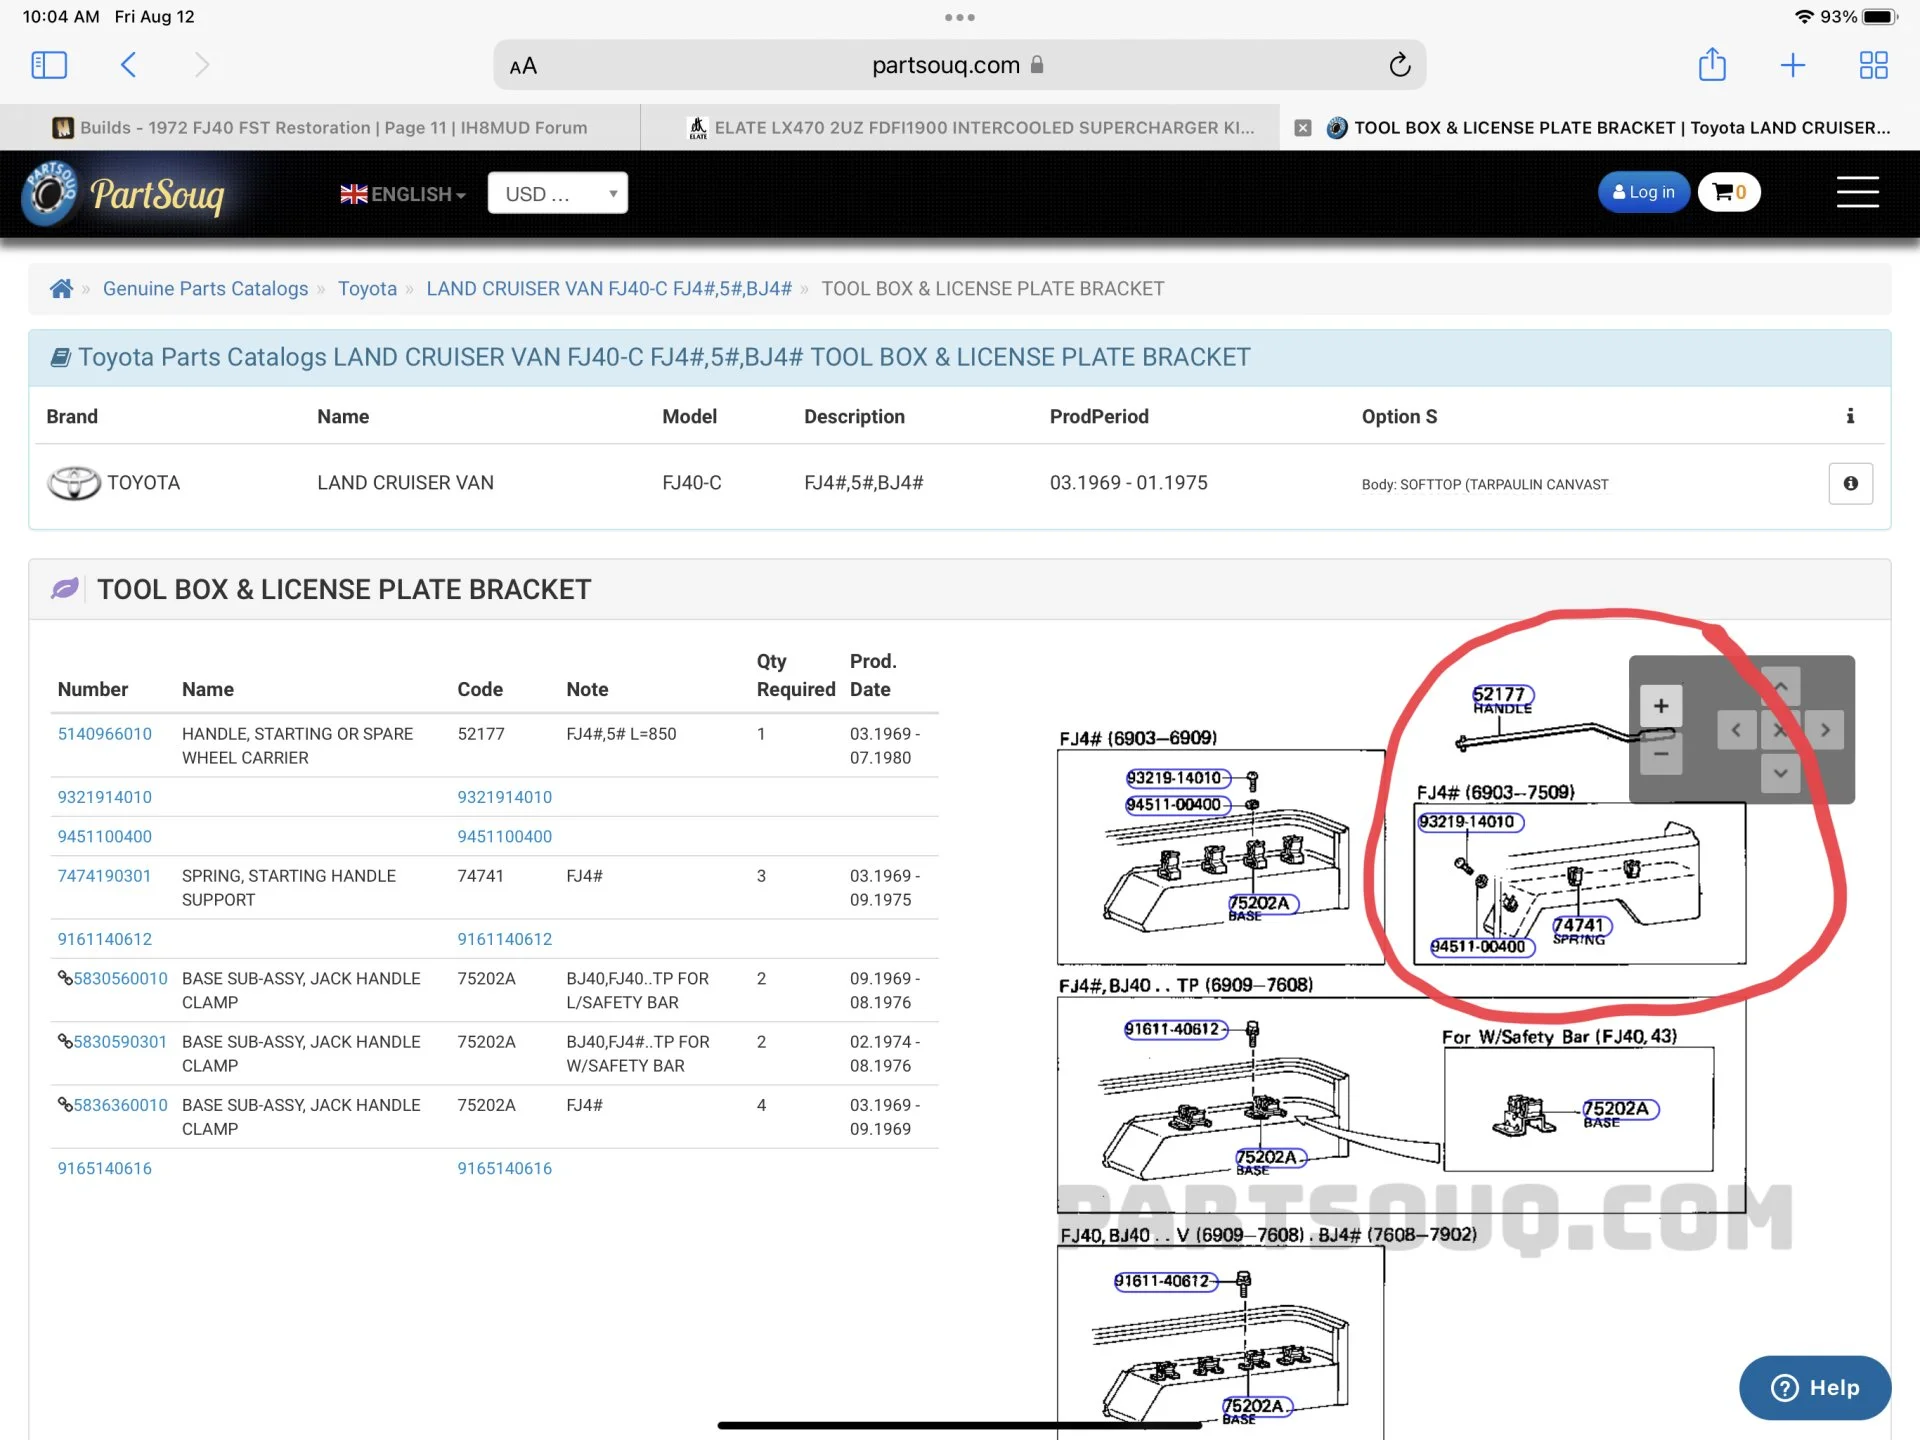Click the HANDLE, STARTING OR SPARE WHEEL CARRIER name
This screenshot has height=1440, width=1920.
click(x=298, y=746)
